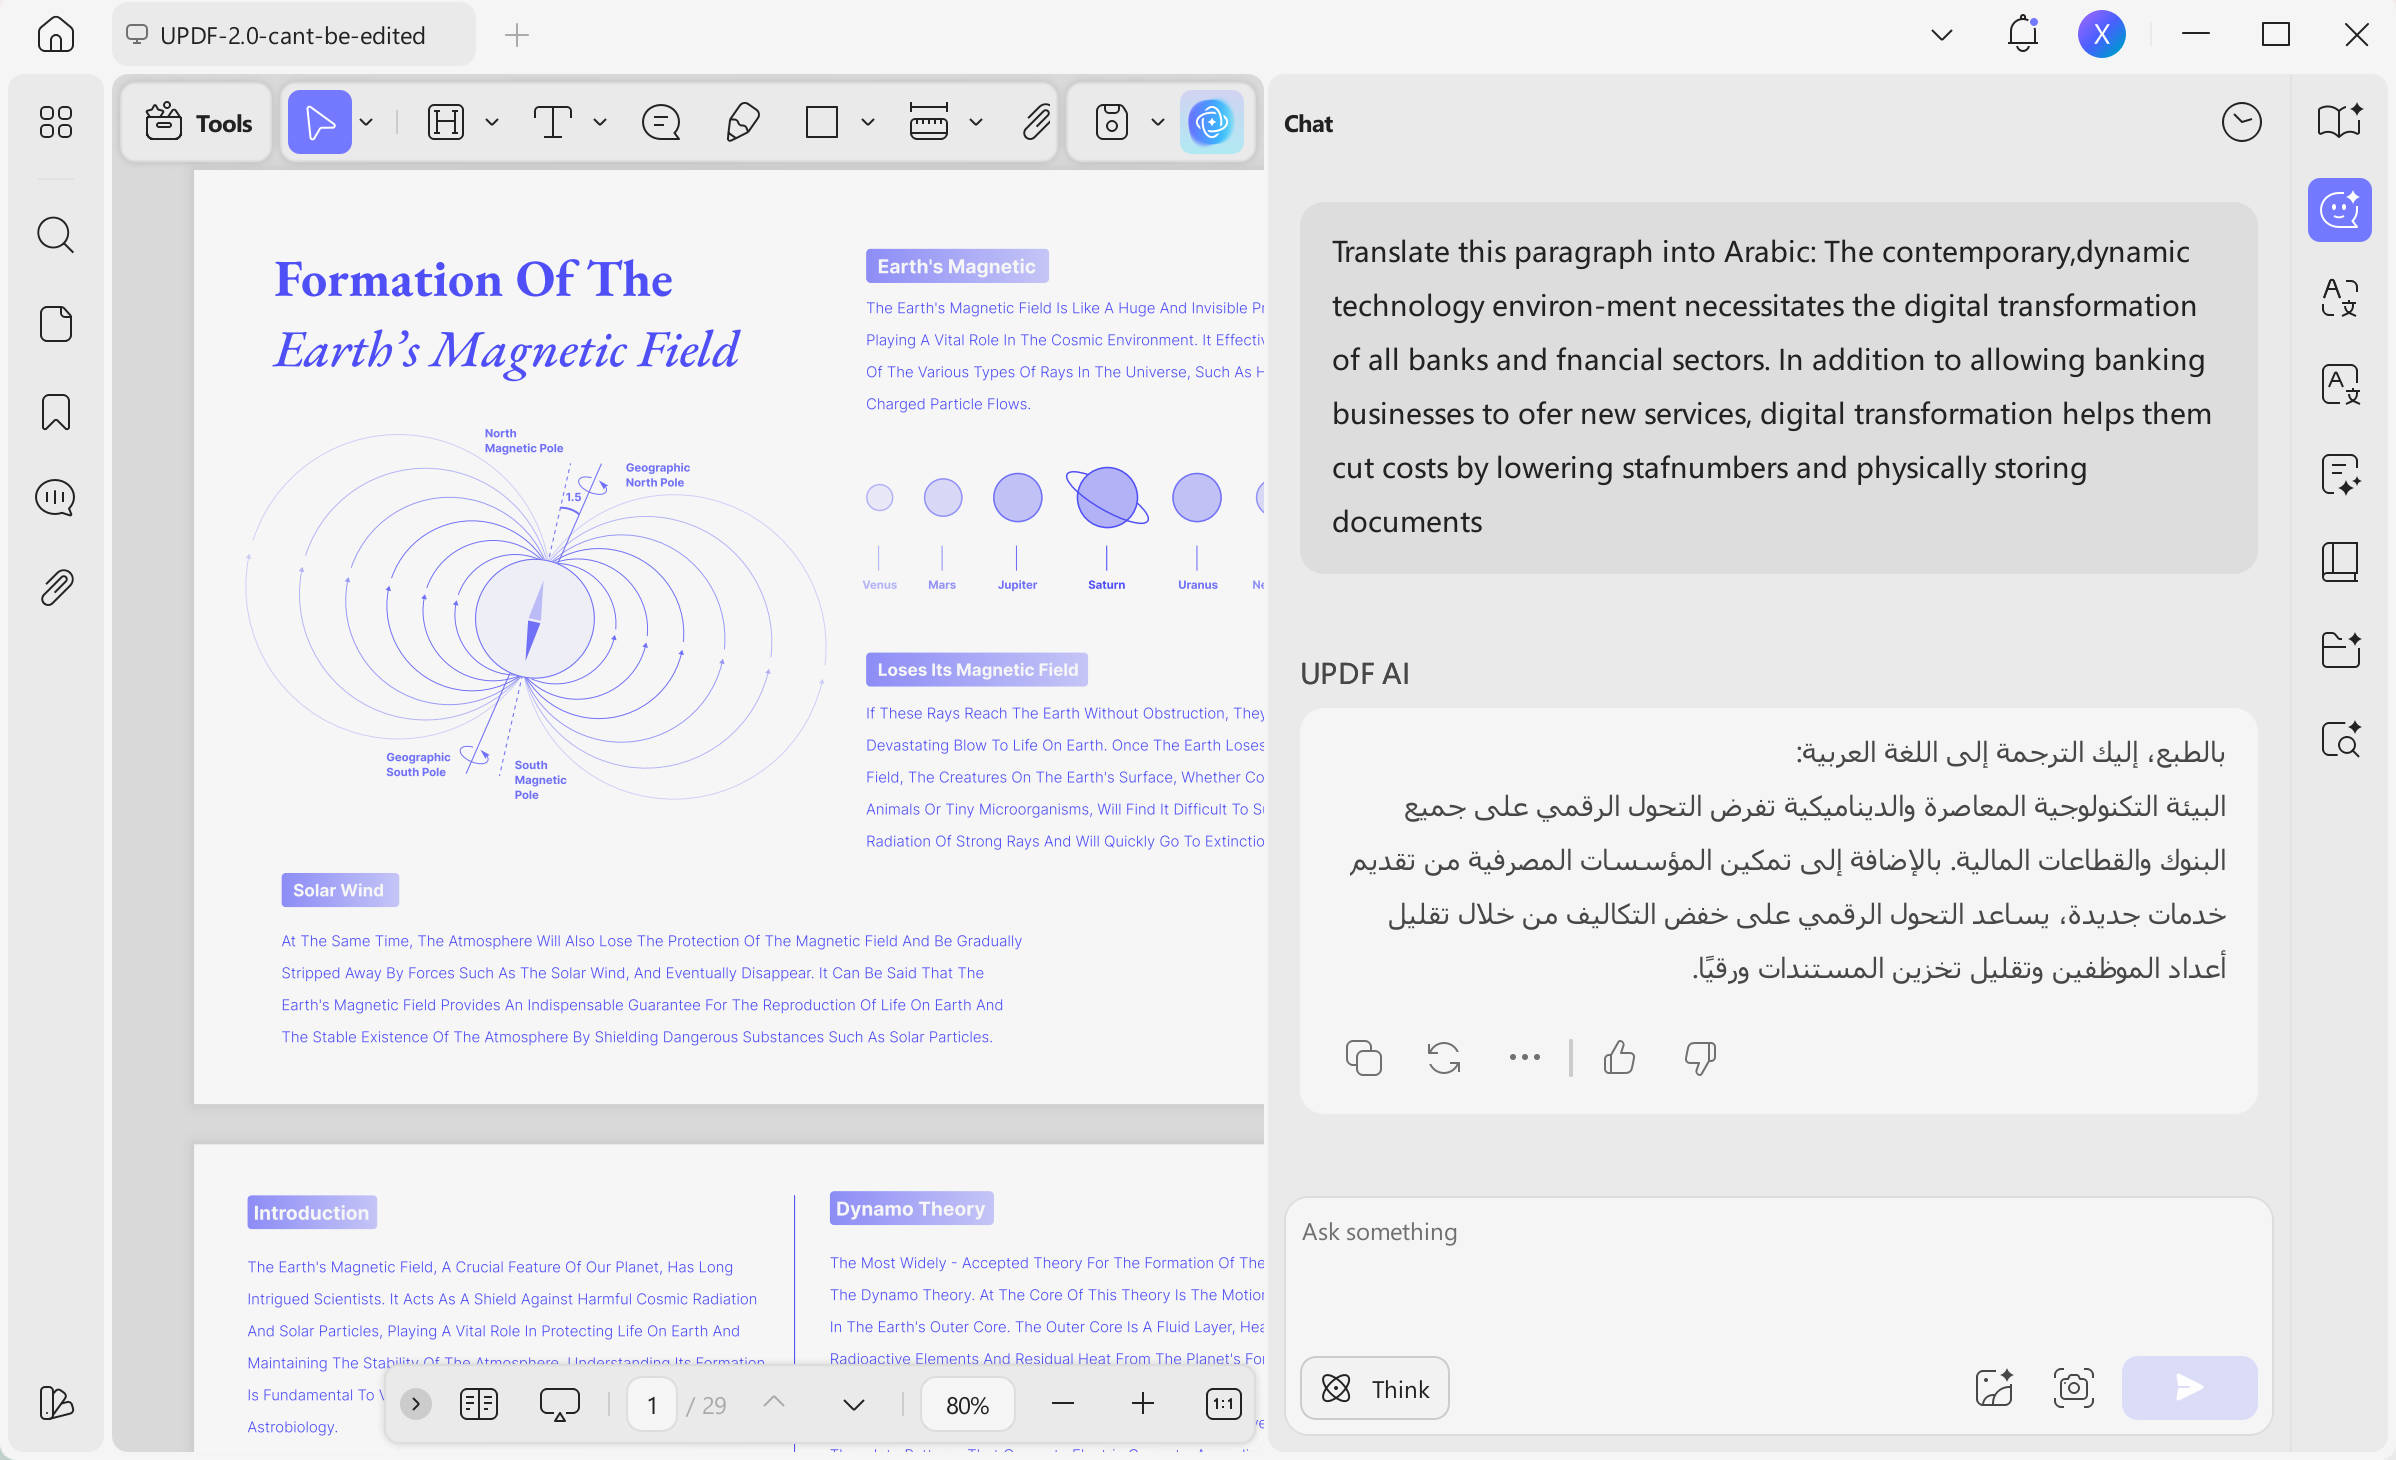The height and width of the screenshot is (1460, 2396).
Task: Open the user account avatar
Action: coord(2102,35)
